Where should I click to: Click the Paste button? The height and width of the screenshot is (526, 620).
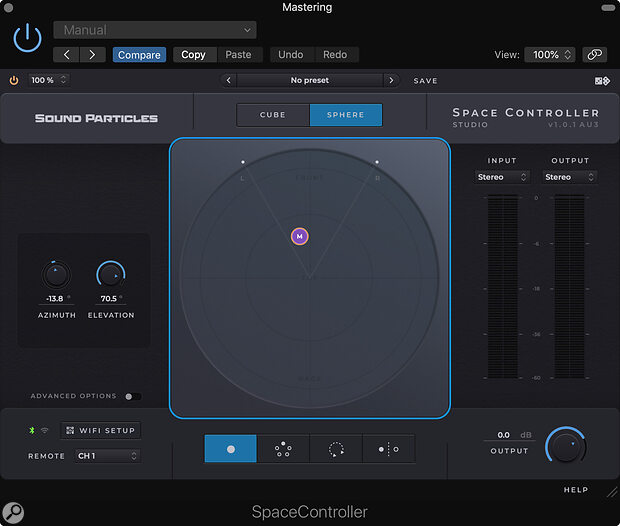[240, 55]
